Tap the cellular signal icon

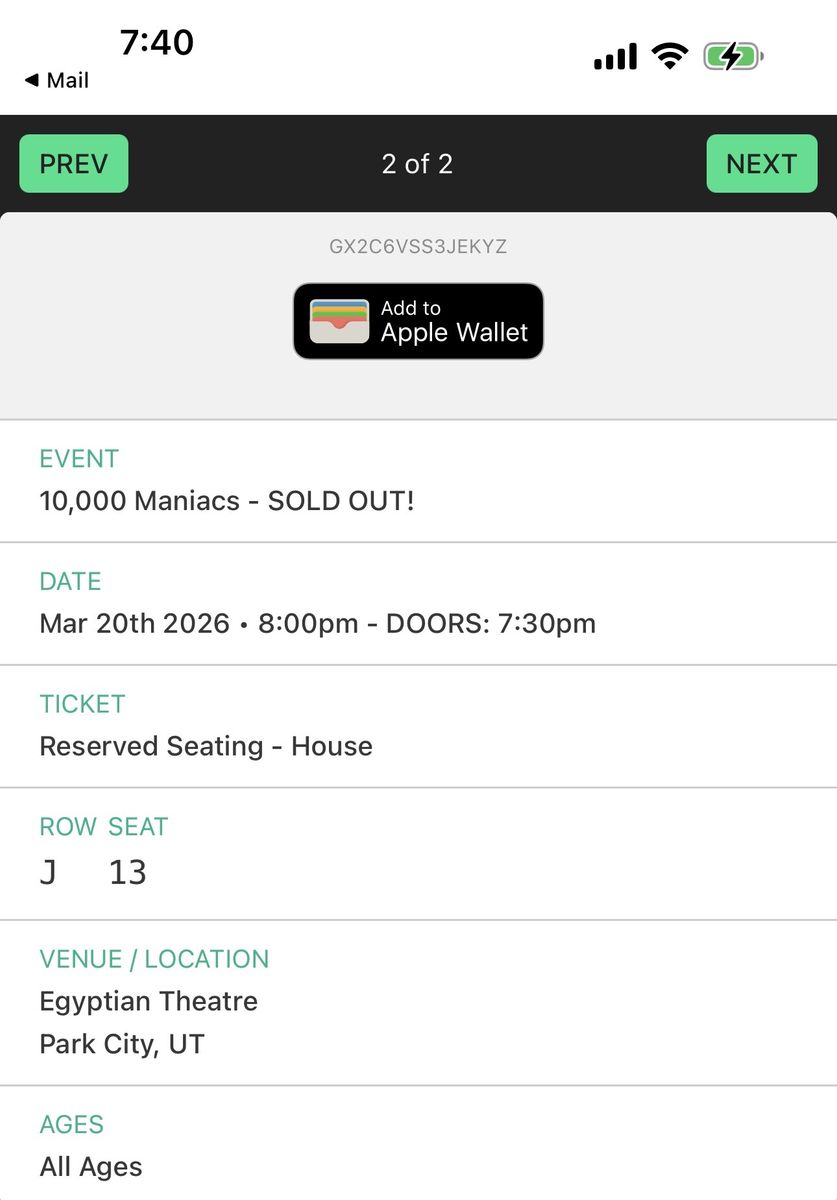coord(614,57)
